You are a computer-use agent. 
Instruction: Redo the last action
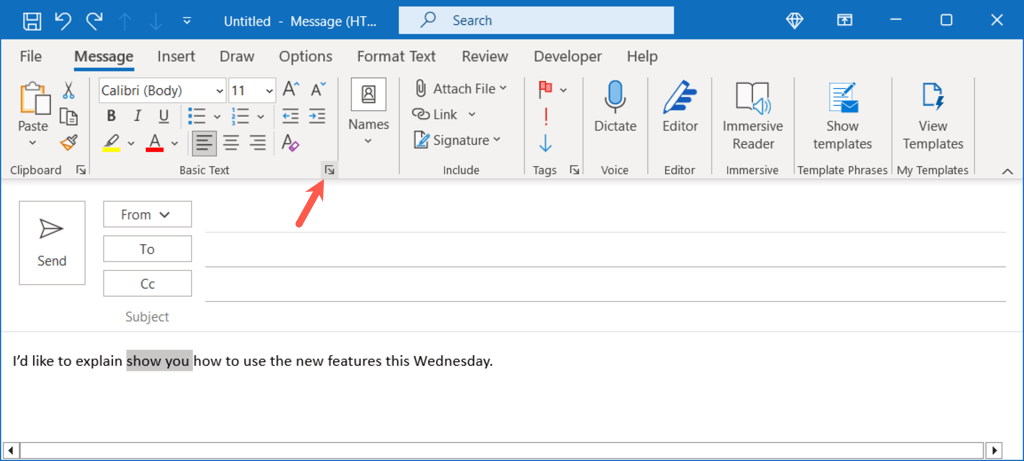(x=93, y=21)
